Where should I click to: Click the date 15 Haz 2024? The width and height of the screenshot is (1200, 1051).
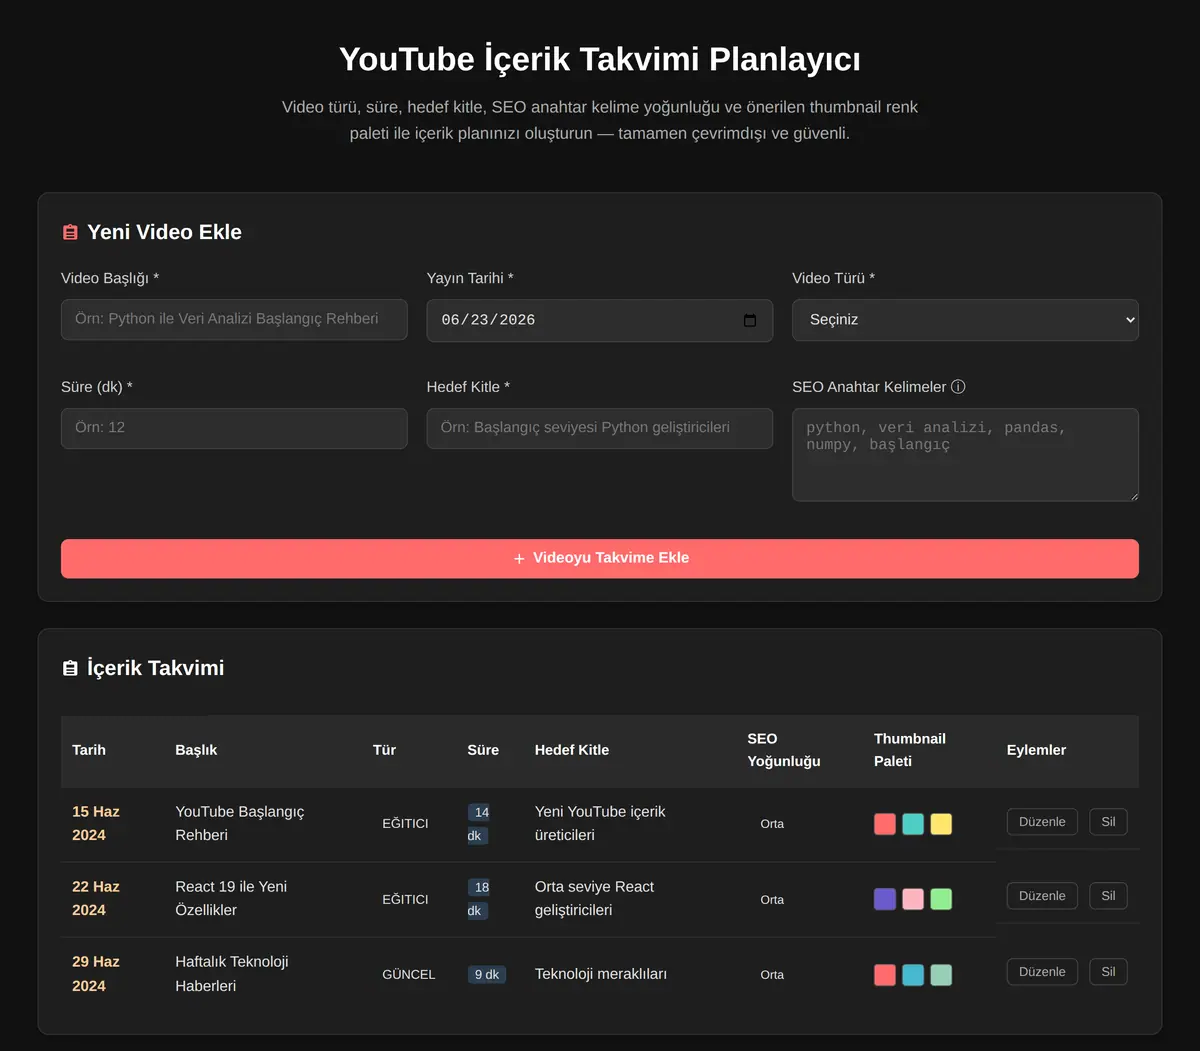[x=96, y=823]
